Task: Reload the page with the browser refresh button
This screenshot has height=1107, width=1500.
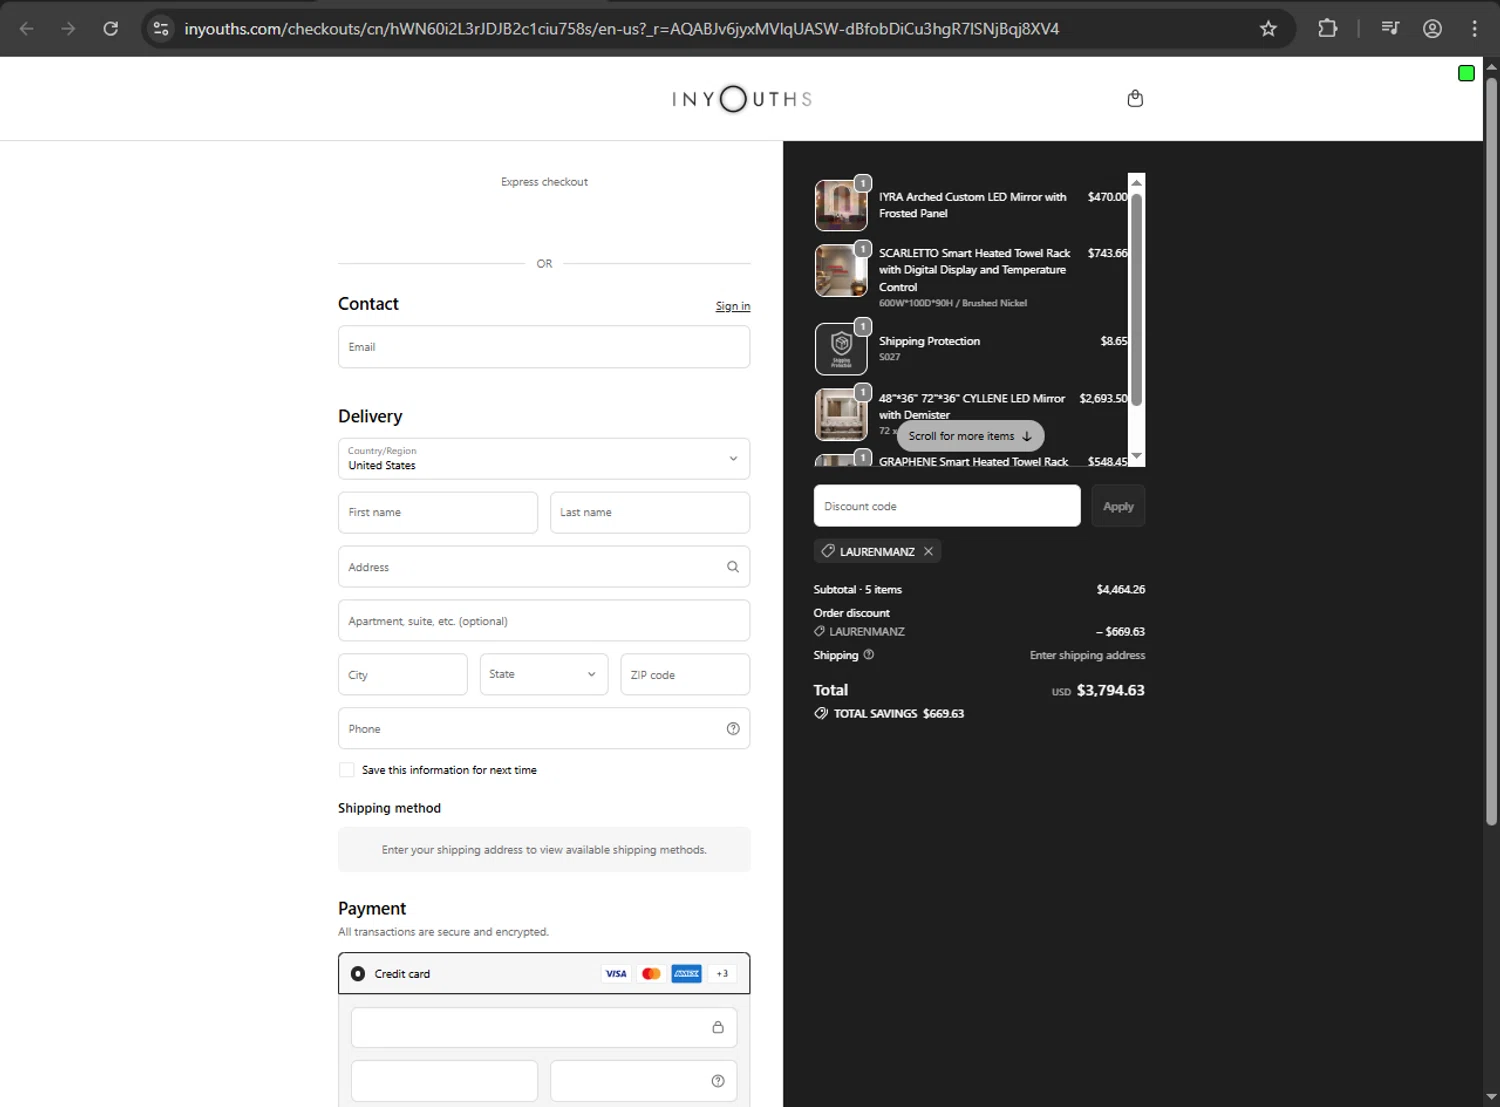Action: [x=111, y=28]
